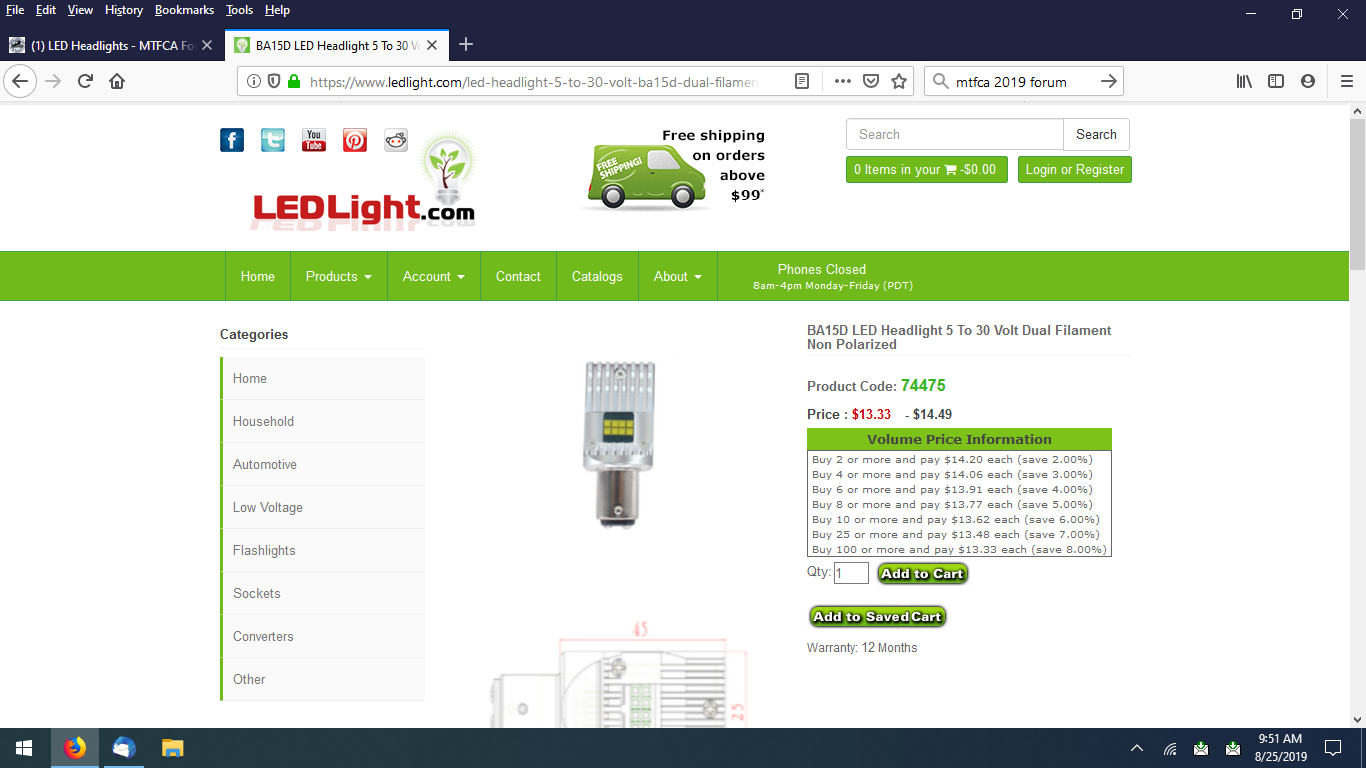The height and width of the screenshot is (768, 1366).
Task: Select Automotive in Categories list
Action: pos(265,465)
